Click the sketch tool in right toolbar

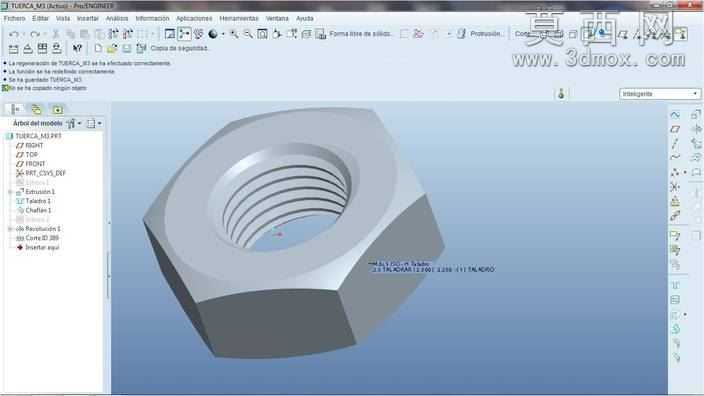[675, 115]
